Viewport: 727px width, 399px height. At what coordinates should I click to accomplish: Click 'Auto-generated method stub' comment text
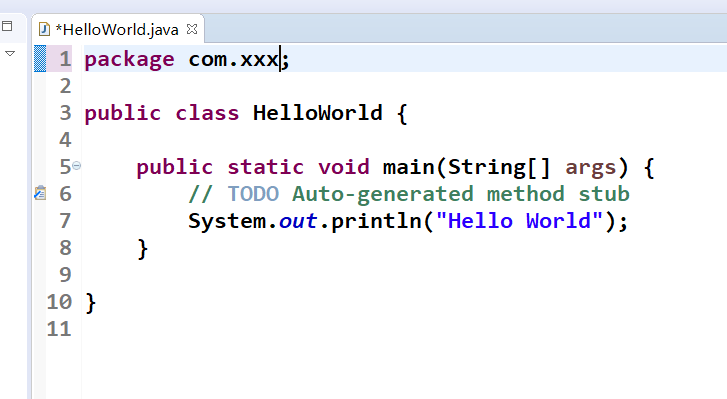pos(460,194)
